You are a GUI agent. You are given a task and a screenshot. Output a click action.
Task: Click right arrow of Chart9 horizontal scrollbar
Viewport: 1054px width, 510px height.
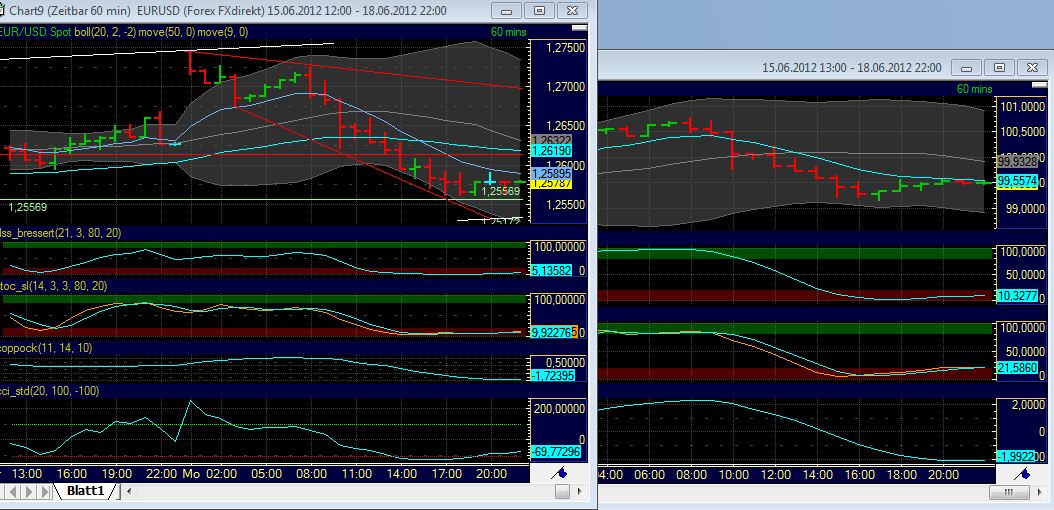(x=581, y=491)
